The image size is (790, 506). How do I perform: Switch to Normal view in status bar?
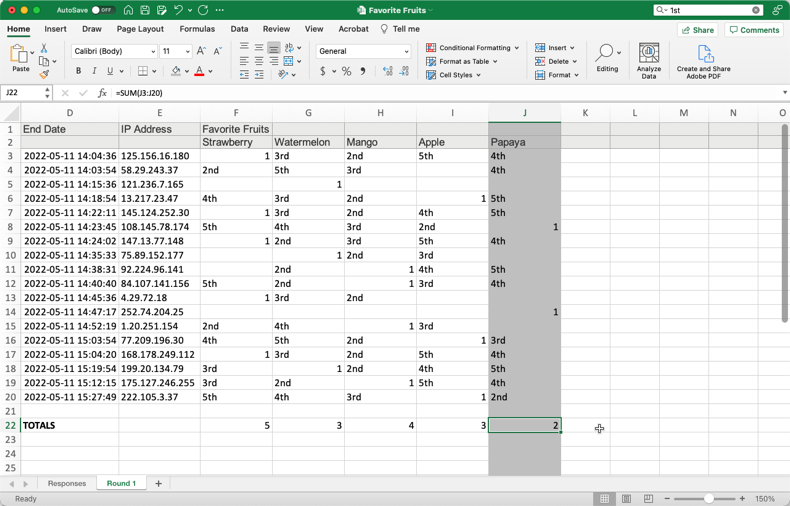coord(604,498)
